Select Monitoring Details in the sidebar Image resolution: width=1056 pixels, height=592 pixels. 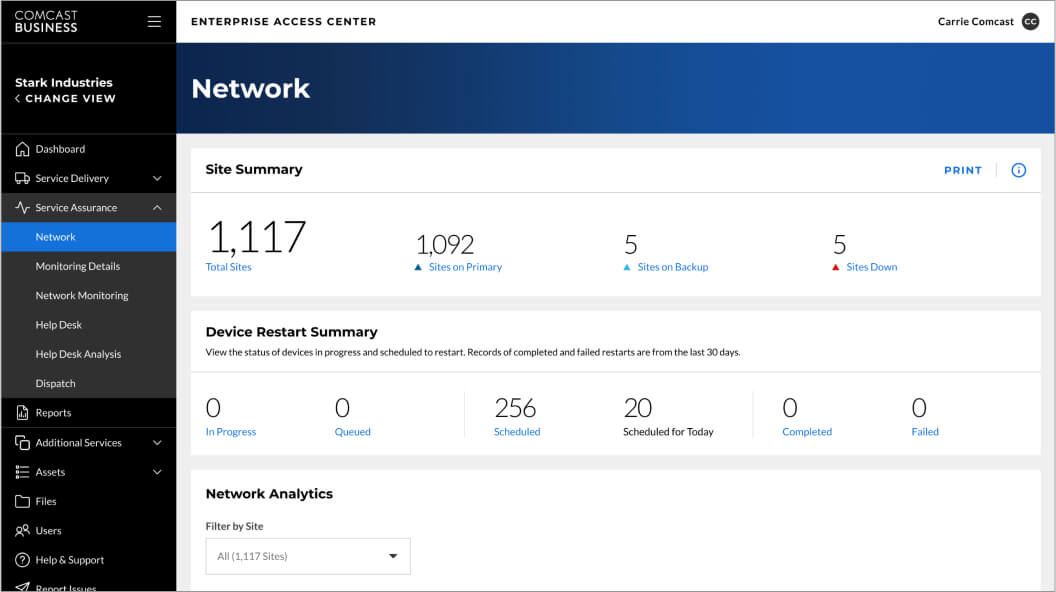coord(77,266)
